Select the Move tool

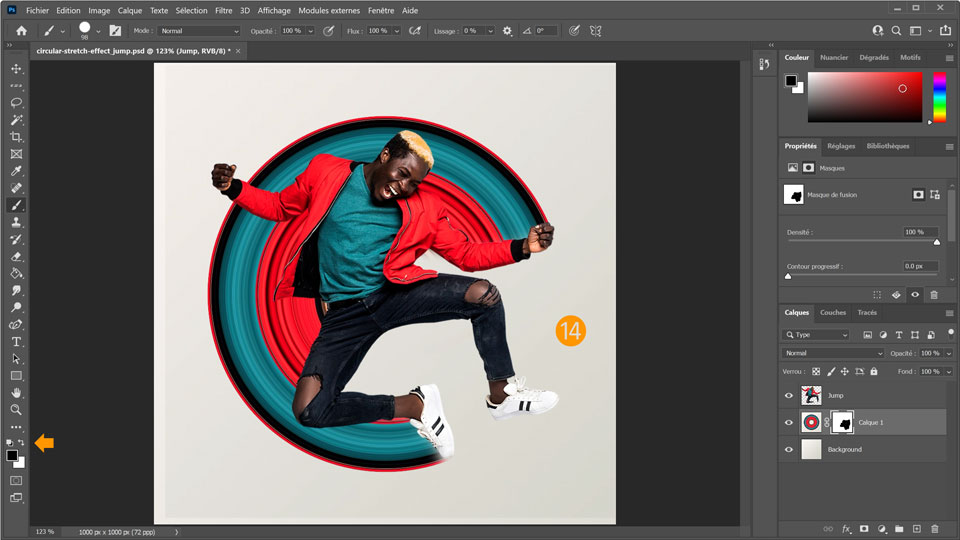click(x=16, y=68)
